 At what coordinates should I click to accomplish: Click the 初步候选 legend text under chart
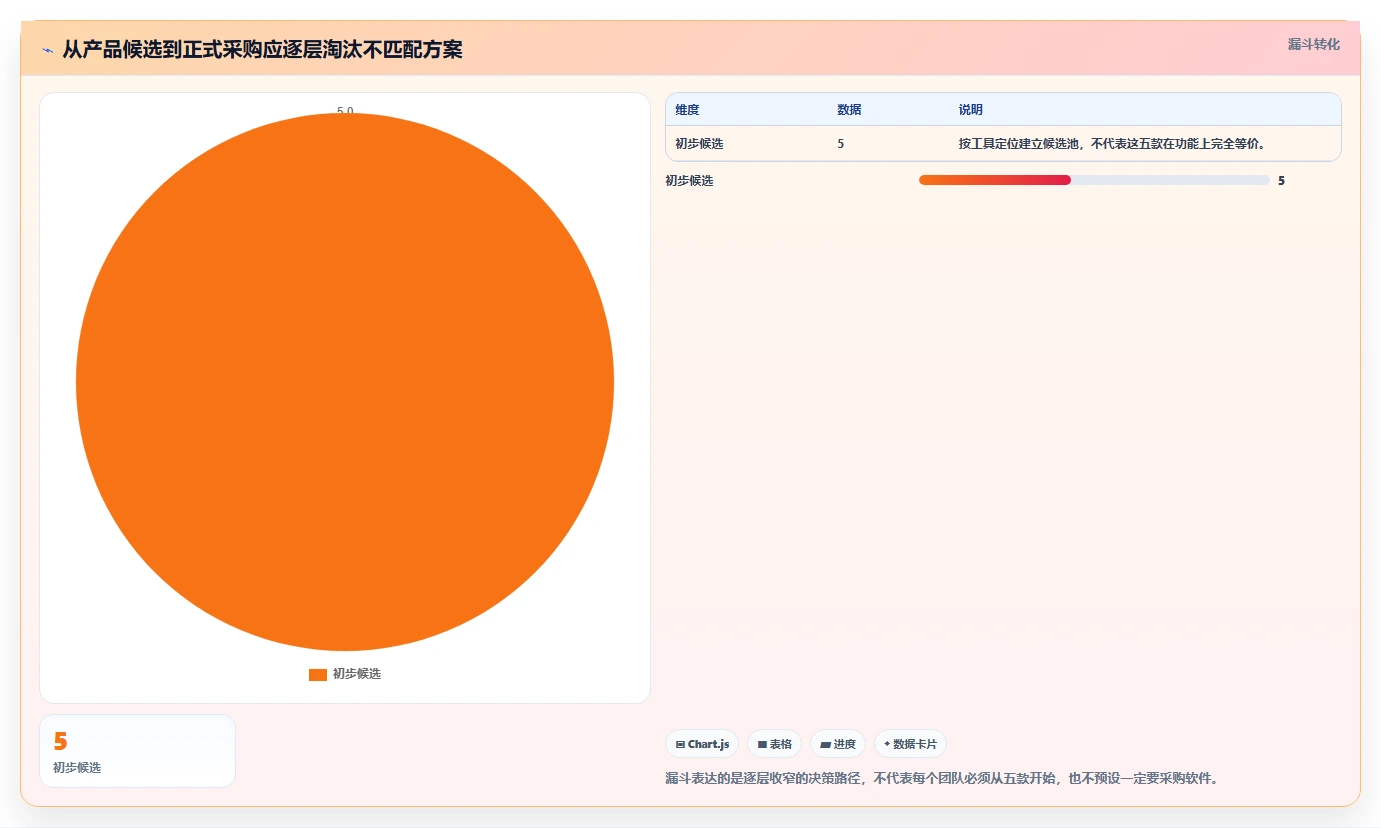tap(357, 674)
